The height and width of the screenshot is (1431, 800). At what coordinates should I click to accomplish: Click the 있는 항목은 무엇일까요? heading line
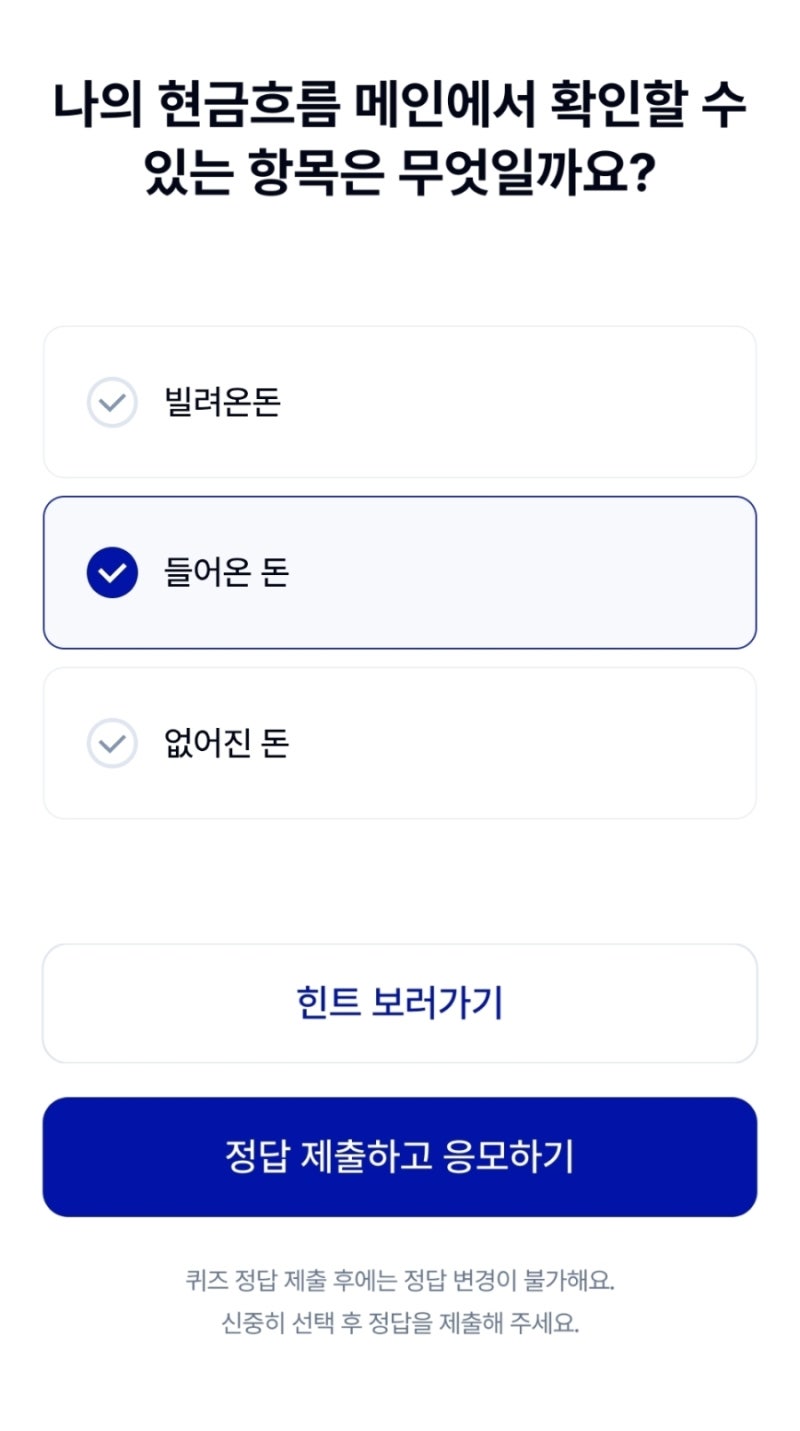point(400,177)
